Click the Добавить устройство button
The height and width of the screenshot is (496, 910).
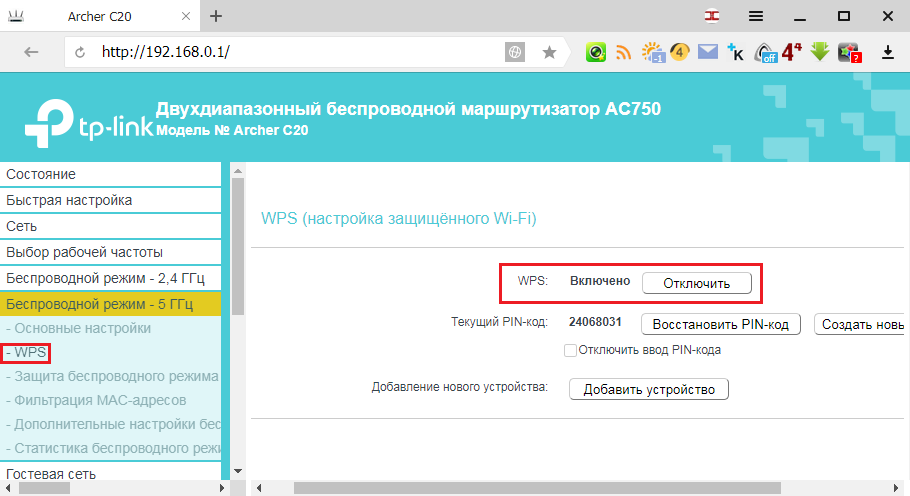click(649, 389)
